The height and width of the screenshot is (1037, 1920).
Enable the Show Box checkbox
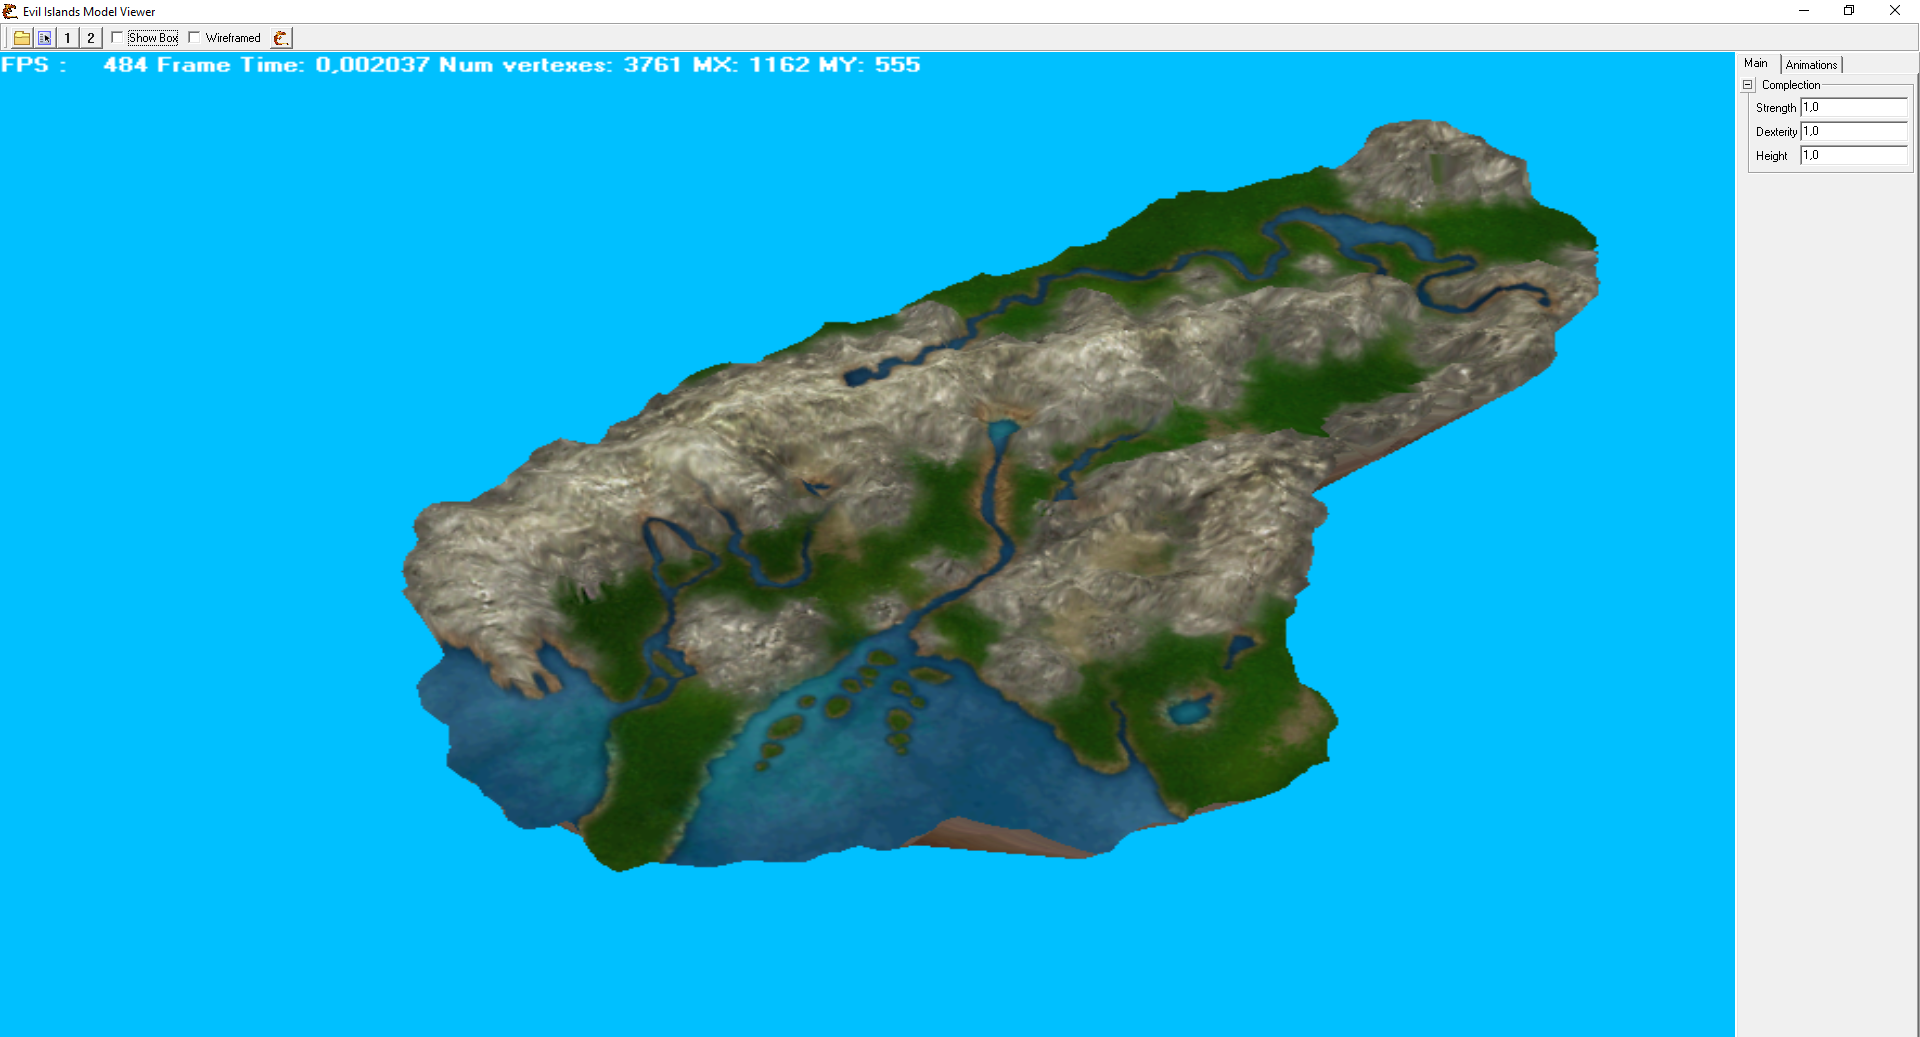[x=117, y=38]
